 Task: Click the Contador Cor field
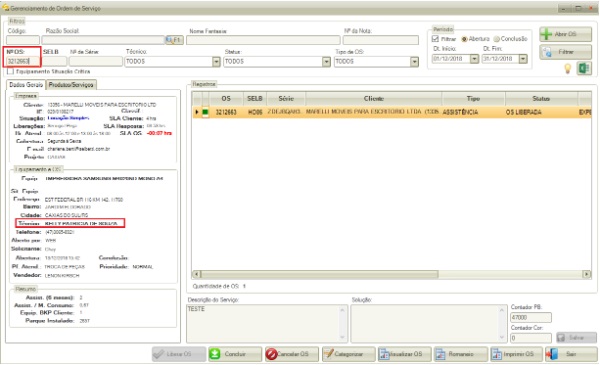point(531,338)
